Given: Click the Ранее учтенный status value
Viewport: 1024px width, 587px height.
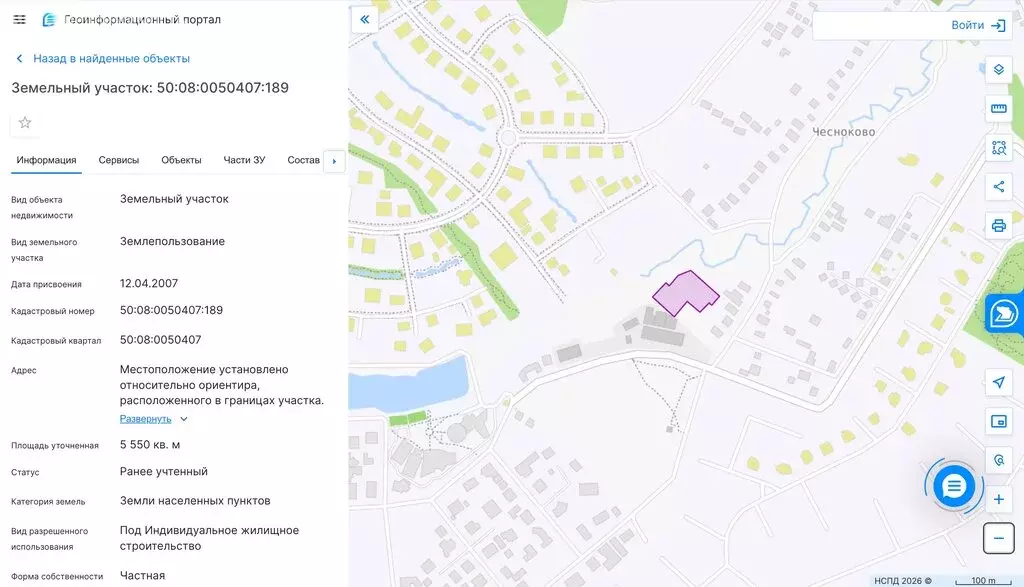Looking at the screenshot, I should coord(164,471).
